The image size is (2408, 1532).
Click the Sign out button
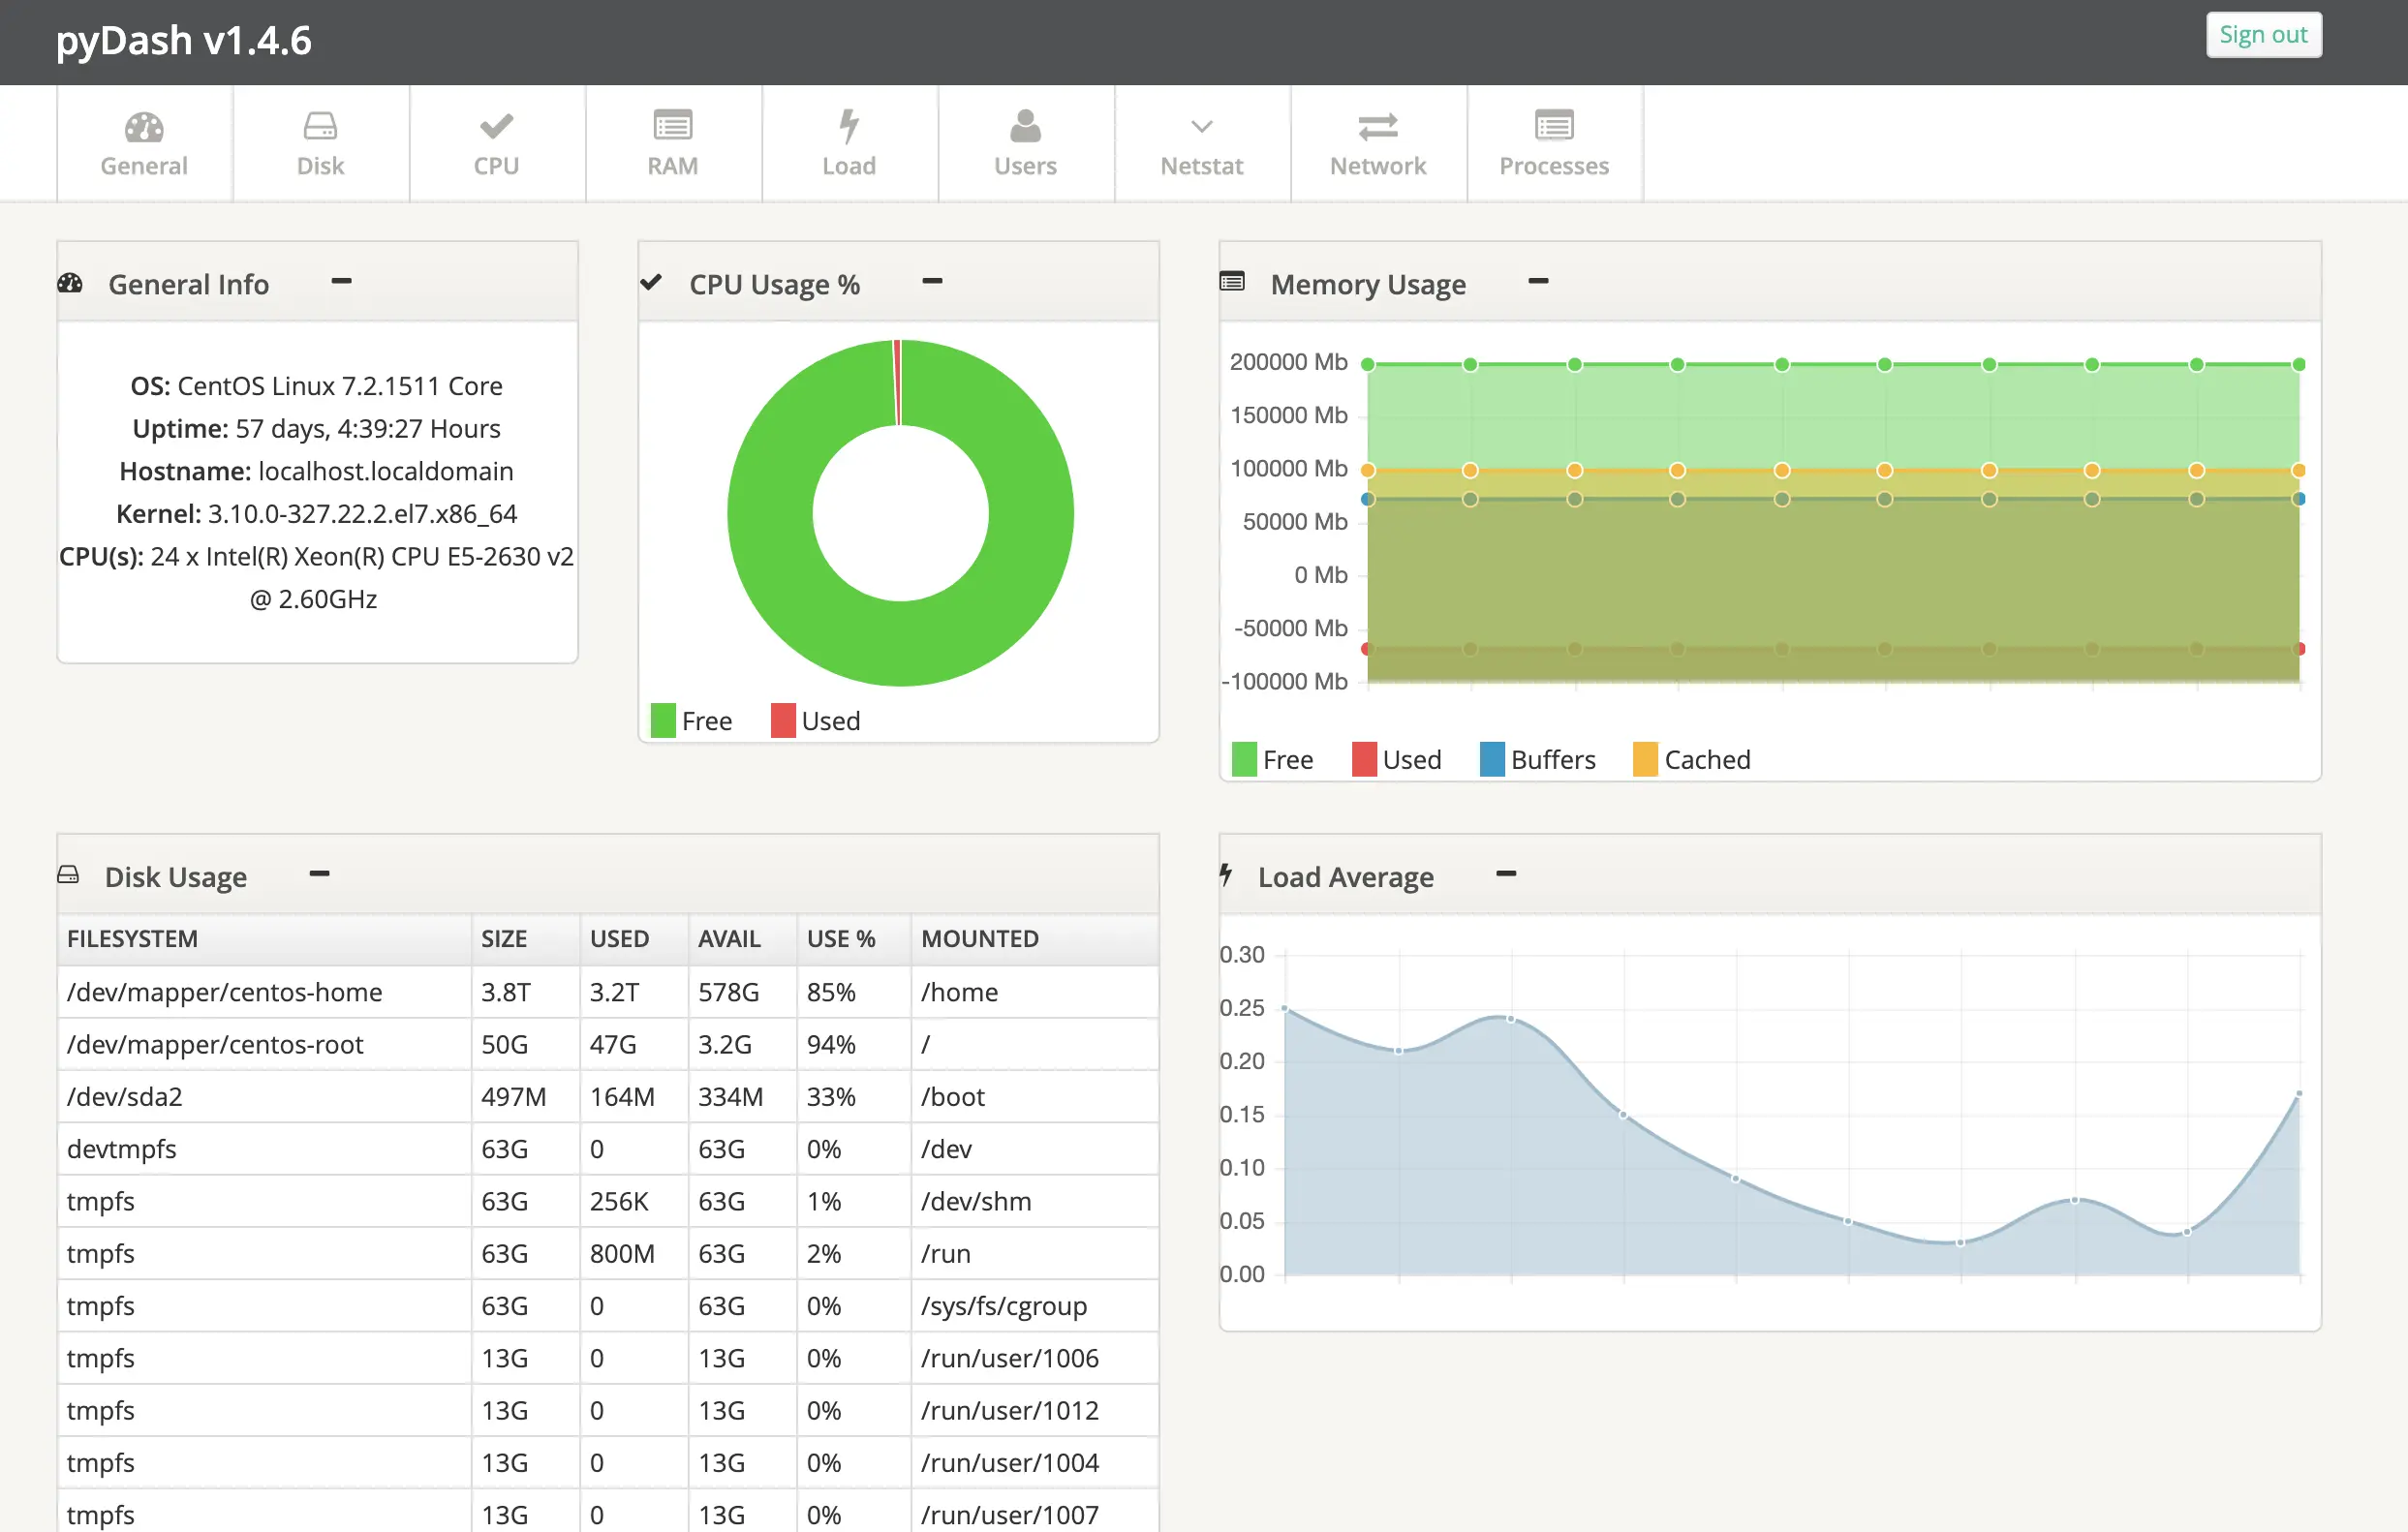click(2262, 35)
